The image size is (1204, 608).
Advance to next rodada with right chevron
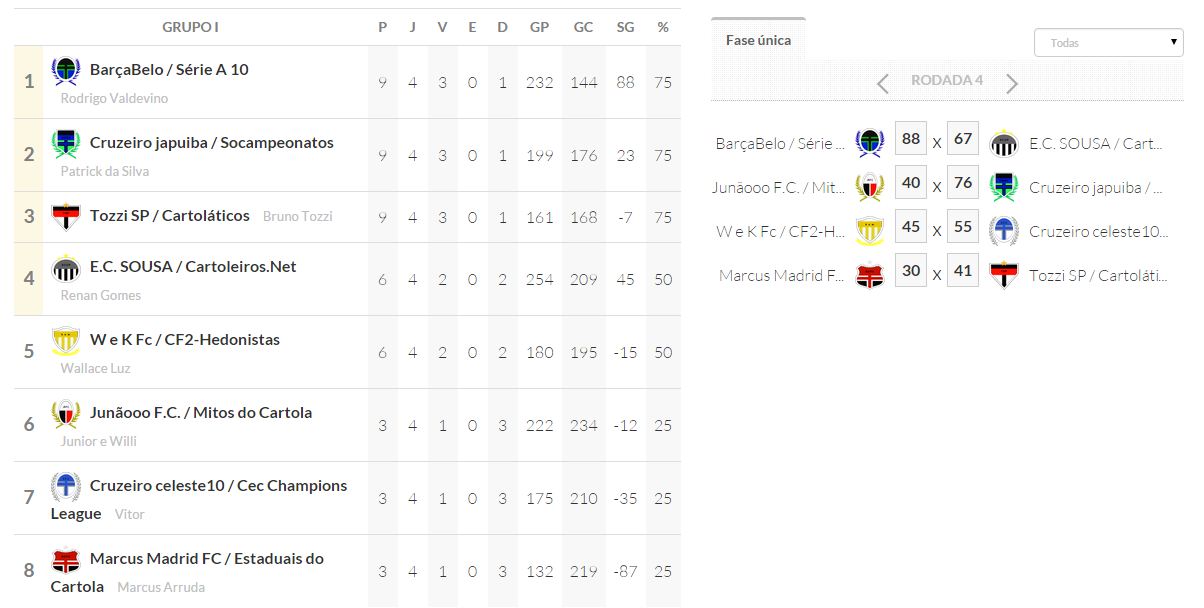pos(1012,83)
